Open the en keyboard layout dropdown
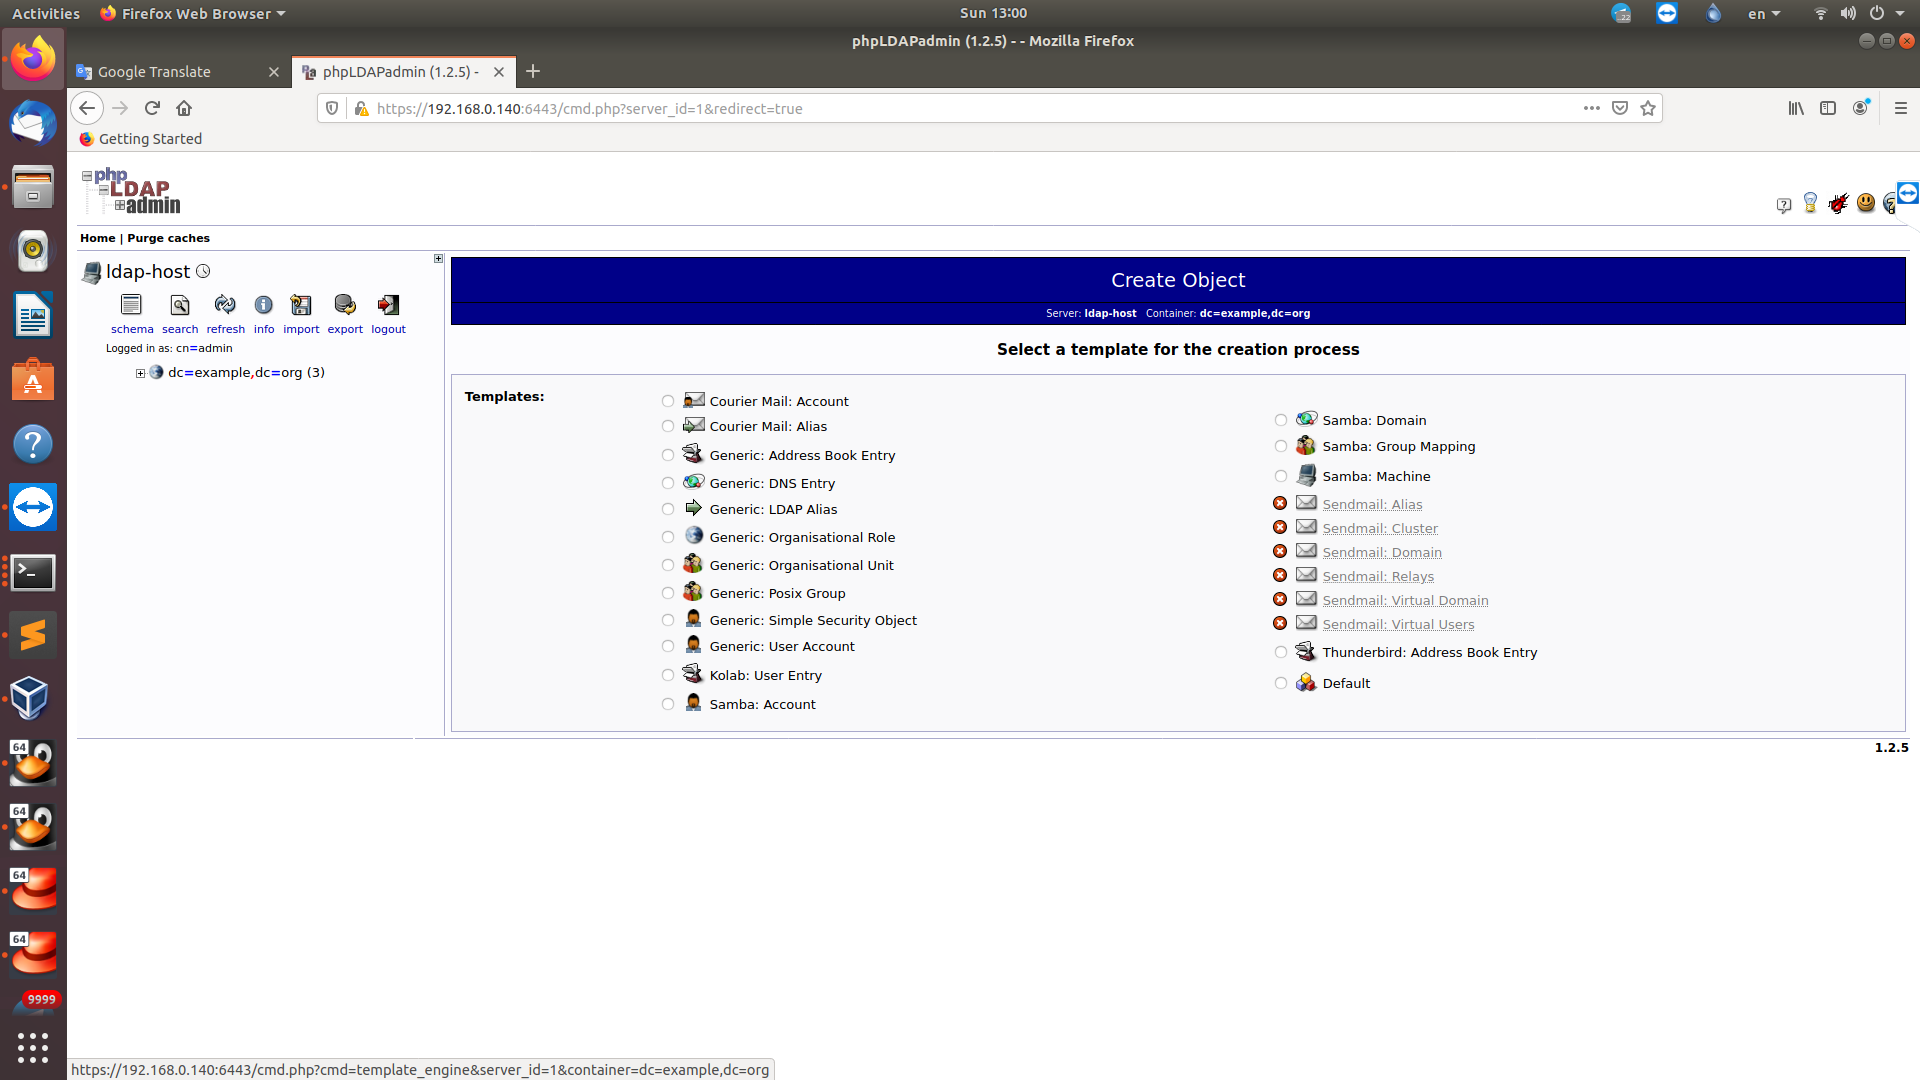The height and width of the screenshot is (1080, 1920). point(1763,13)
